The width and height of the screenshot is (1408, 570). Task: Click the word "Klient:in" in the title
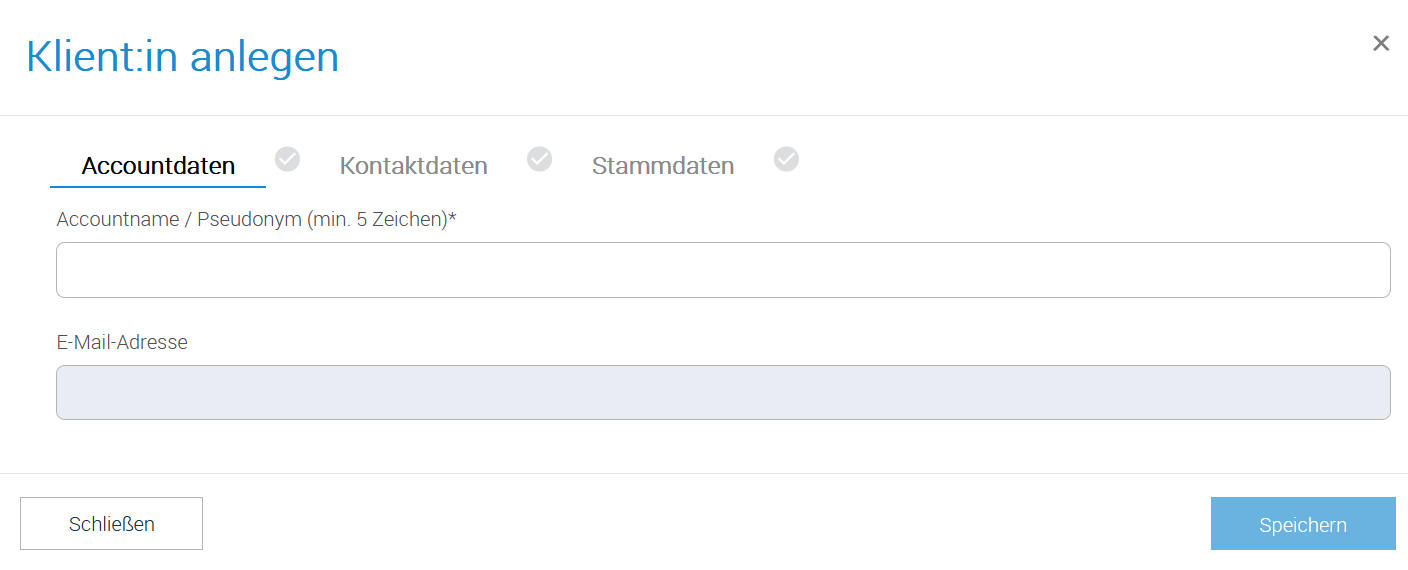pyautogui.click(x=101, y=57)
